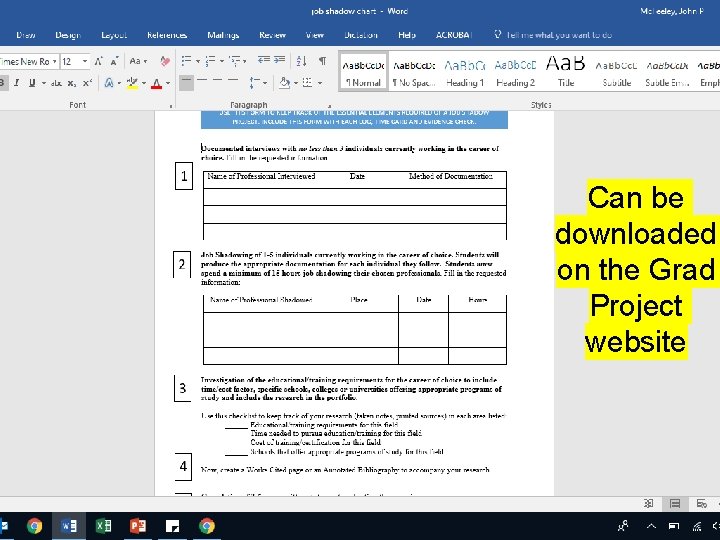720x540 pixels.
Task: Click the Sort A-Z icon
Action: [x=302, y=61]
